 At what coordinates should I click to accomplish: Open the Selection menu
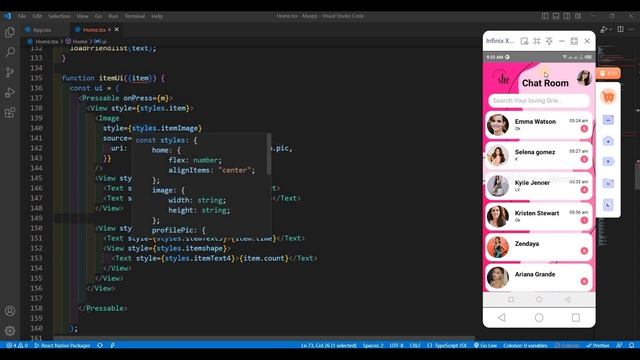(x=59, y=16)
